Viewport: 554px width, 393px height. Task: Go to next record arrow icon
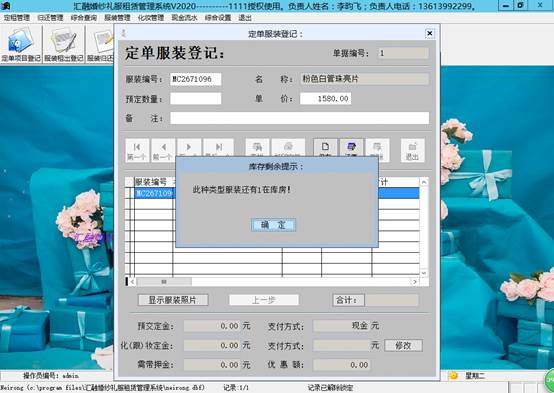click(x=189, y=148)
